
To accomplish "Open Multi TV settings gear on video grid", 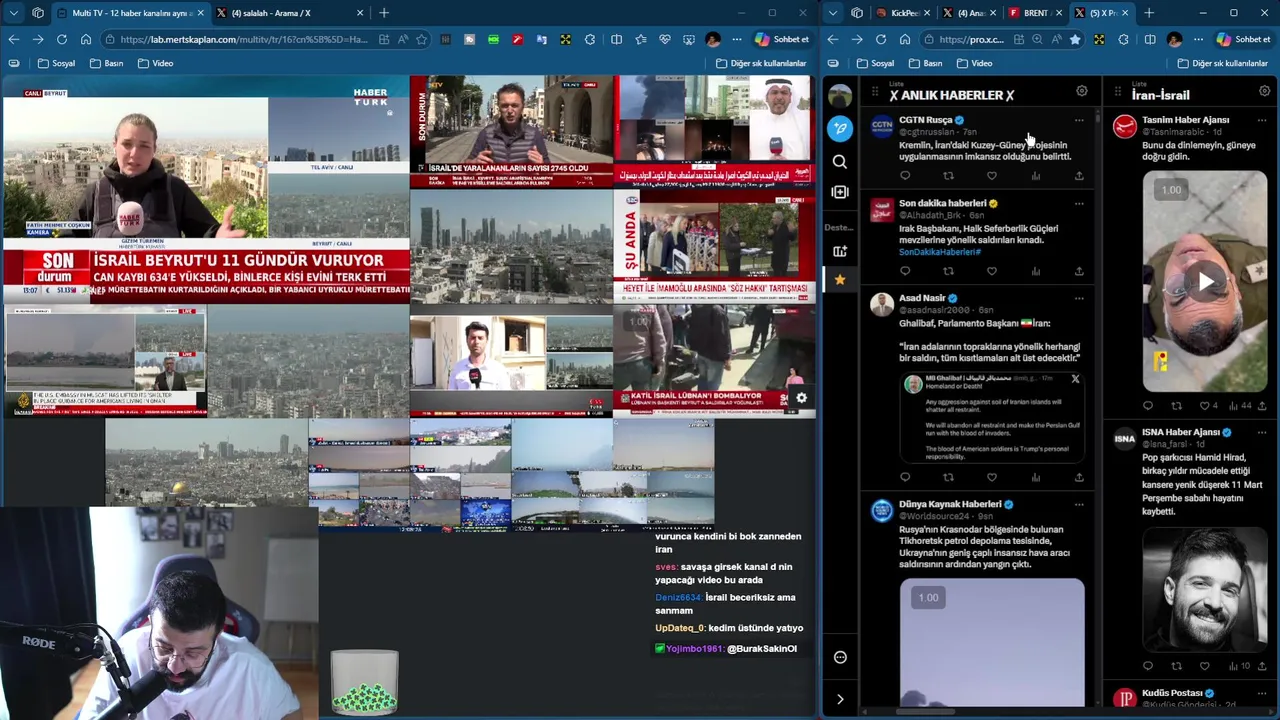I will [801, 398].
